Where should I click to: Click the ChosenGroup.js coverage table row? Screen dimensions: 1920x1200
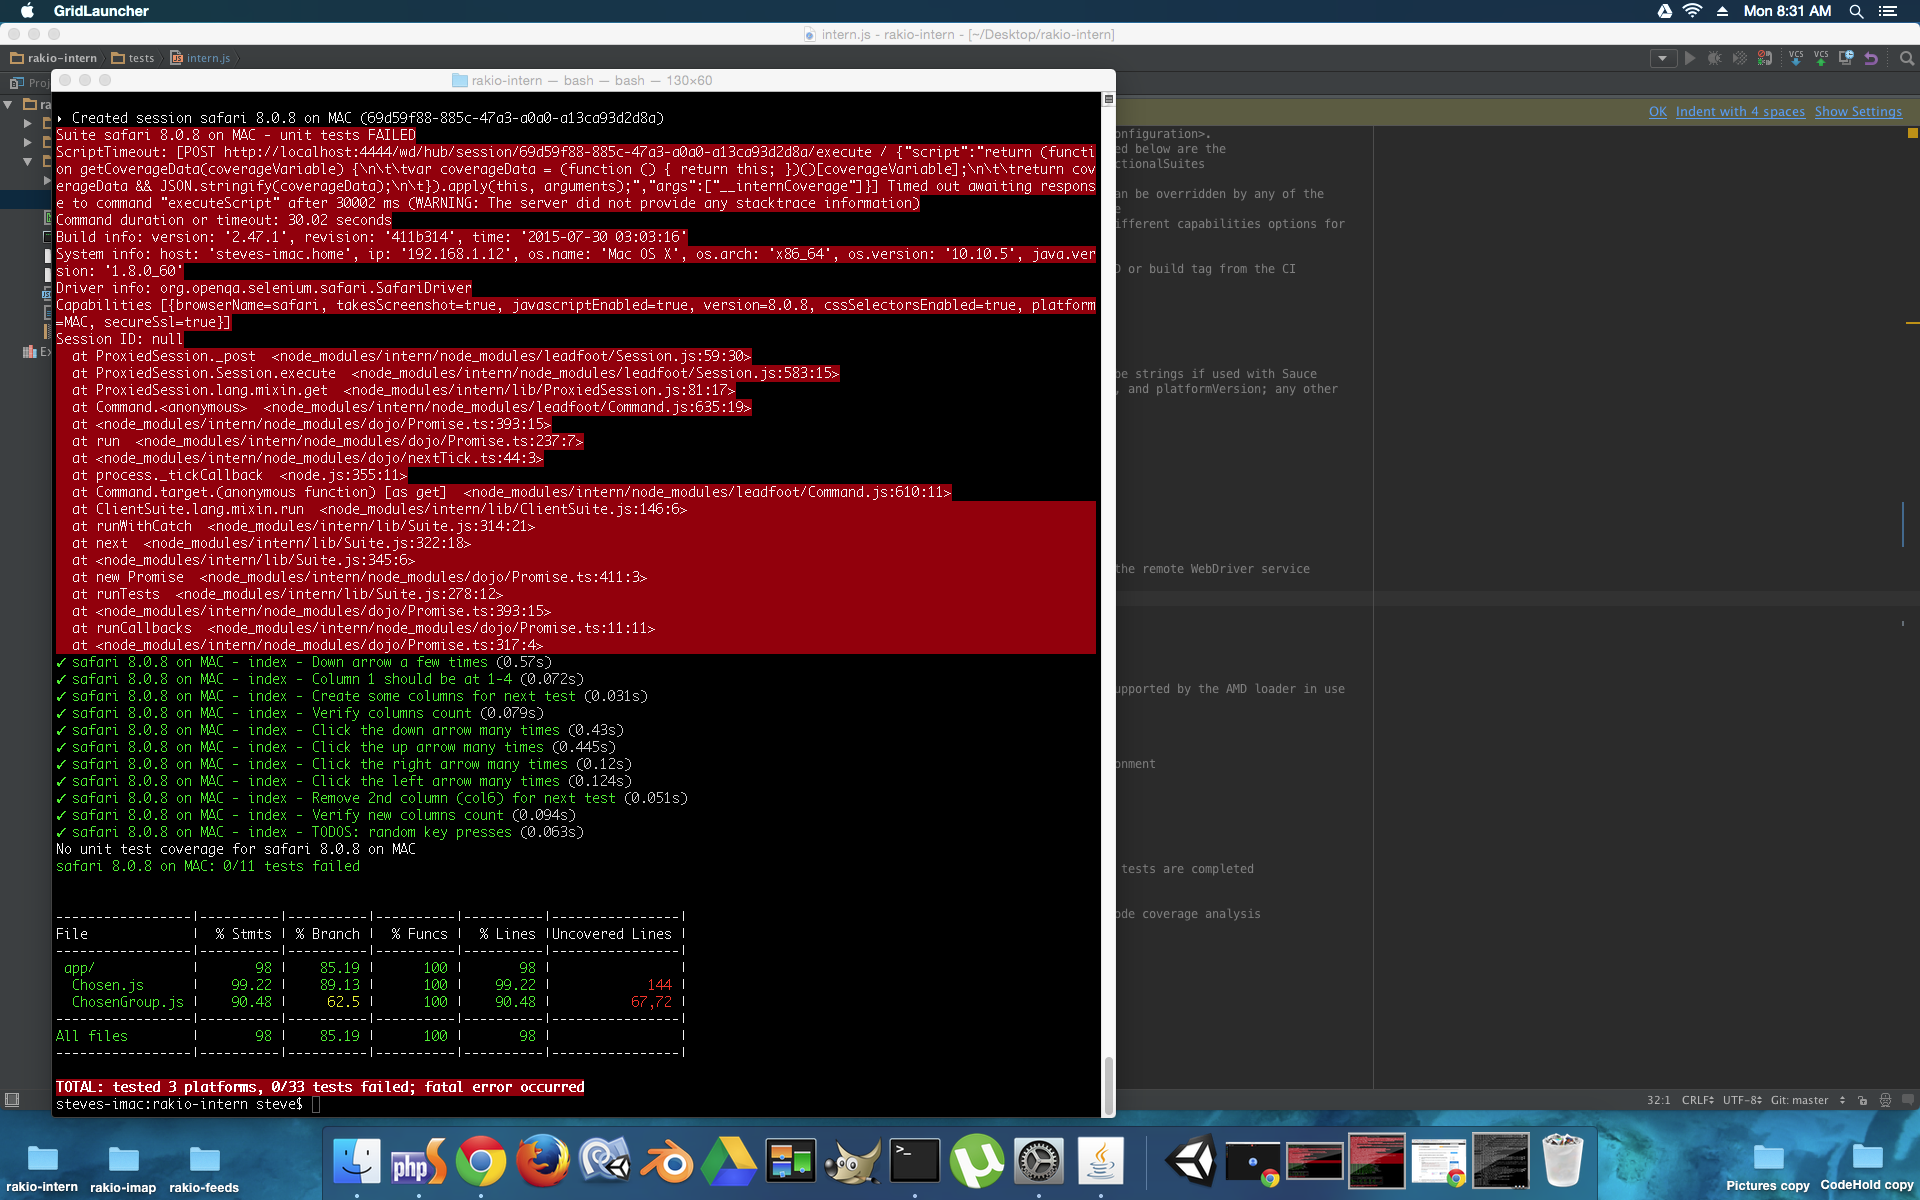[x=370, y=1002]
